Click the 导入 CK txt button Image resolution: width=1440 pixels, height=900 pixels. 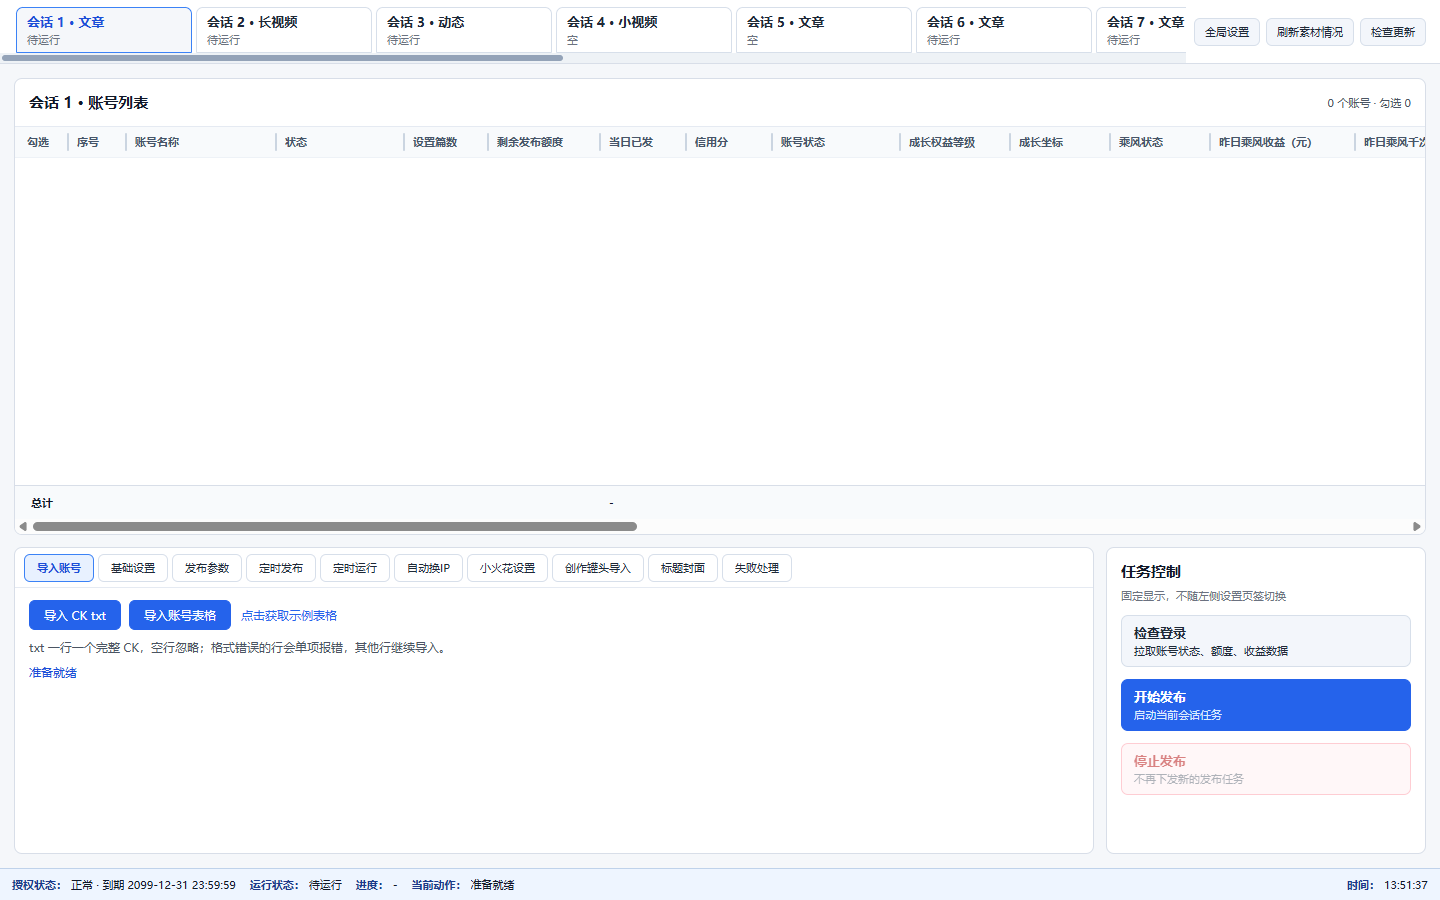pyautogui.click(x=75, y=615)
